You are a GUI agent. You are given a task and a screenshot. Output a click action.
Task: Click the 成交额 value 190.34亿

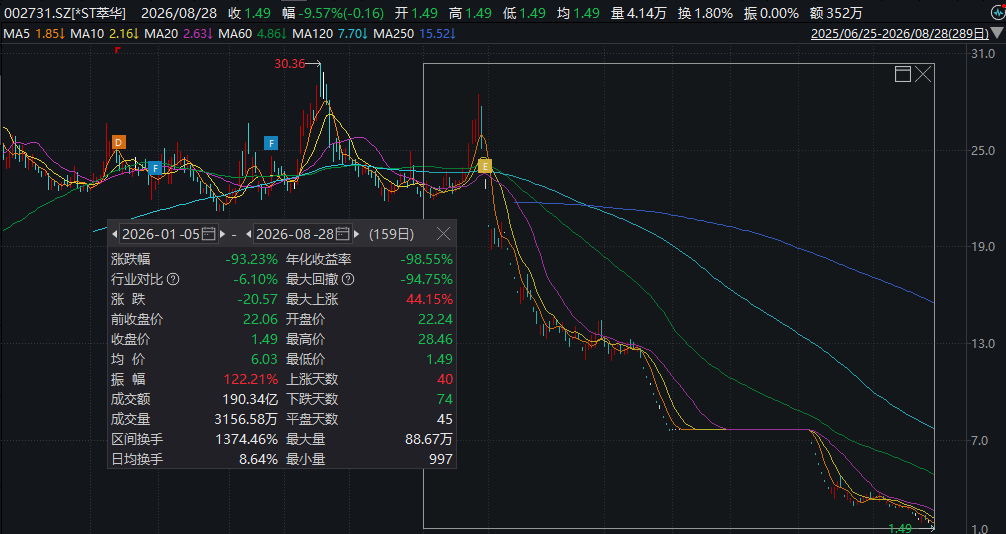250,399
